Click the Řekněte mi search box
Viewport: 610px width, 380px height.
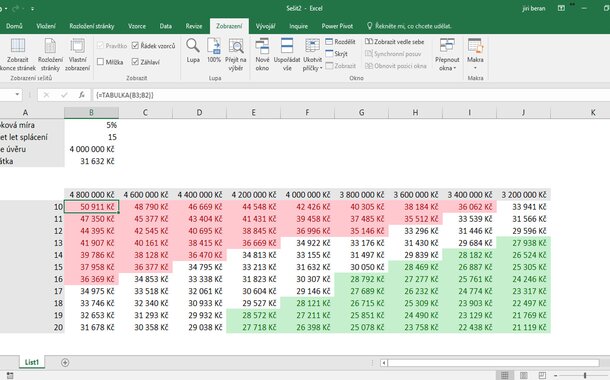408,26
